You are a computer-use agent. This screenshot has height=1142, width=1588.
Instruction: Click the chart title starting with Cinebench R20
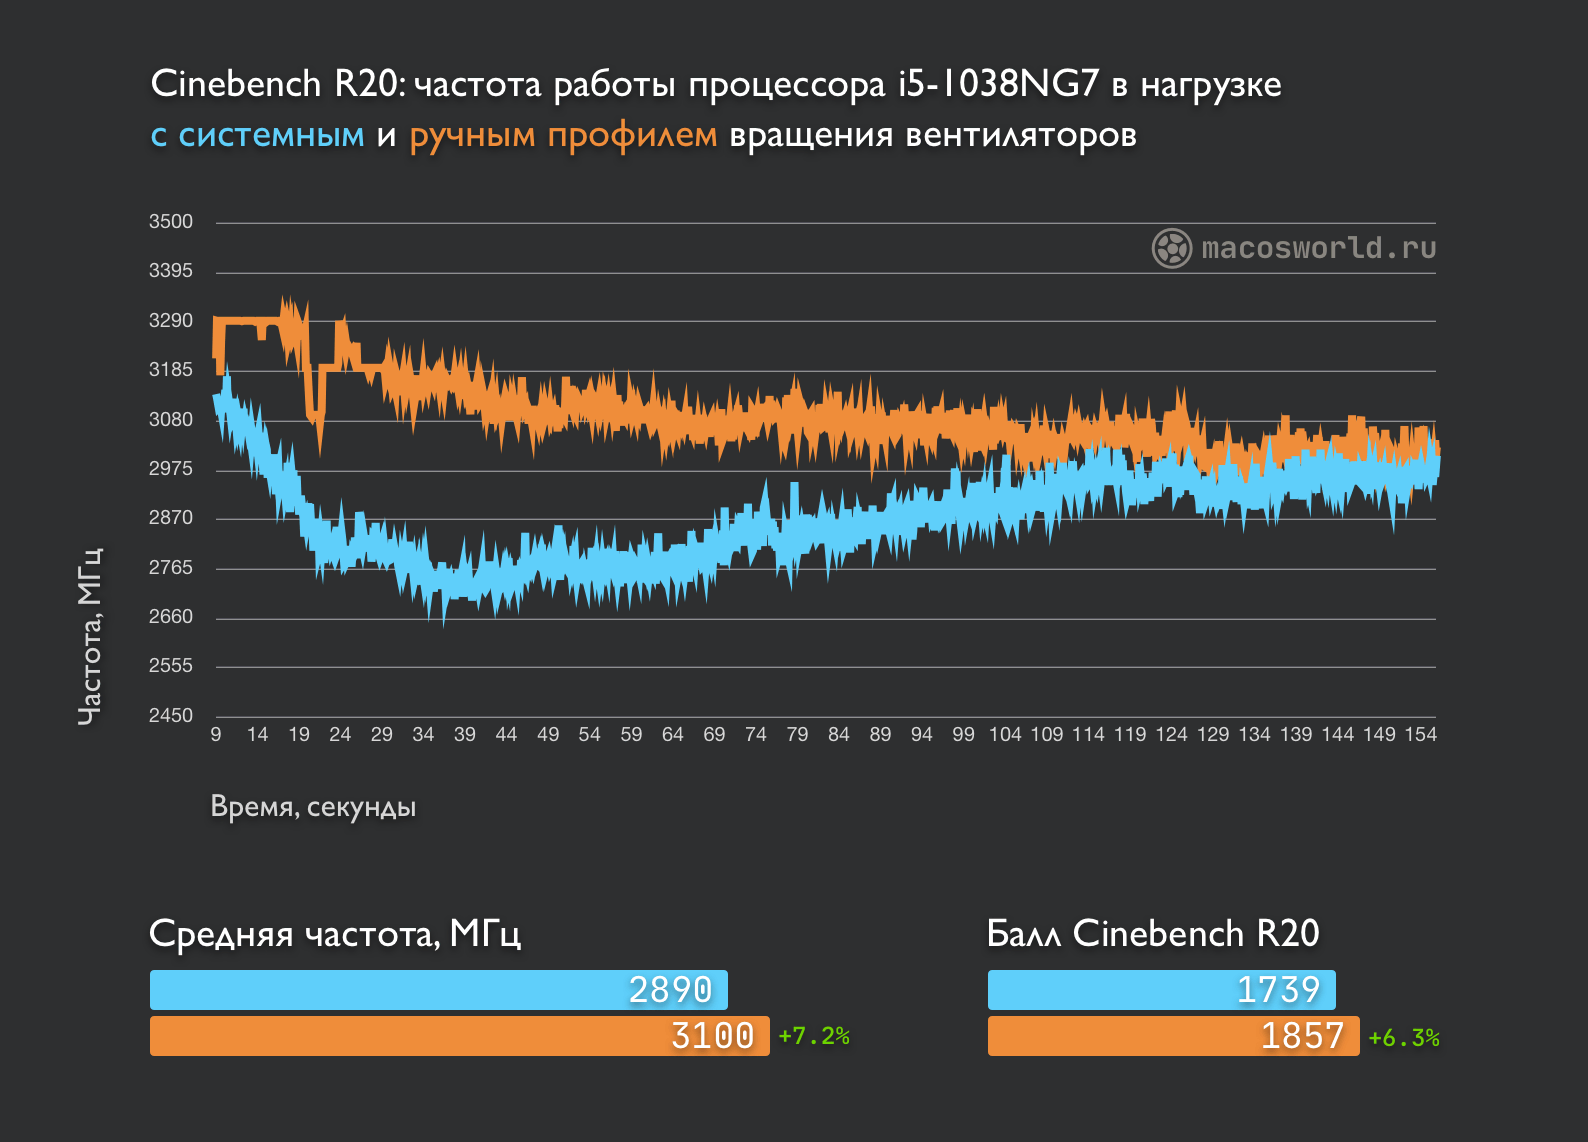pos(715,85)
